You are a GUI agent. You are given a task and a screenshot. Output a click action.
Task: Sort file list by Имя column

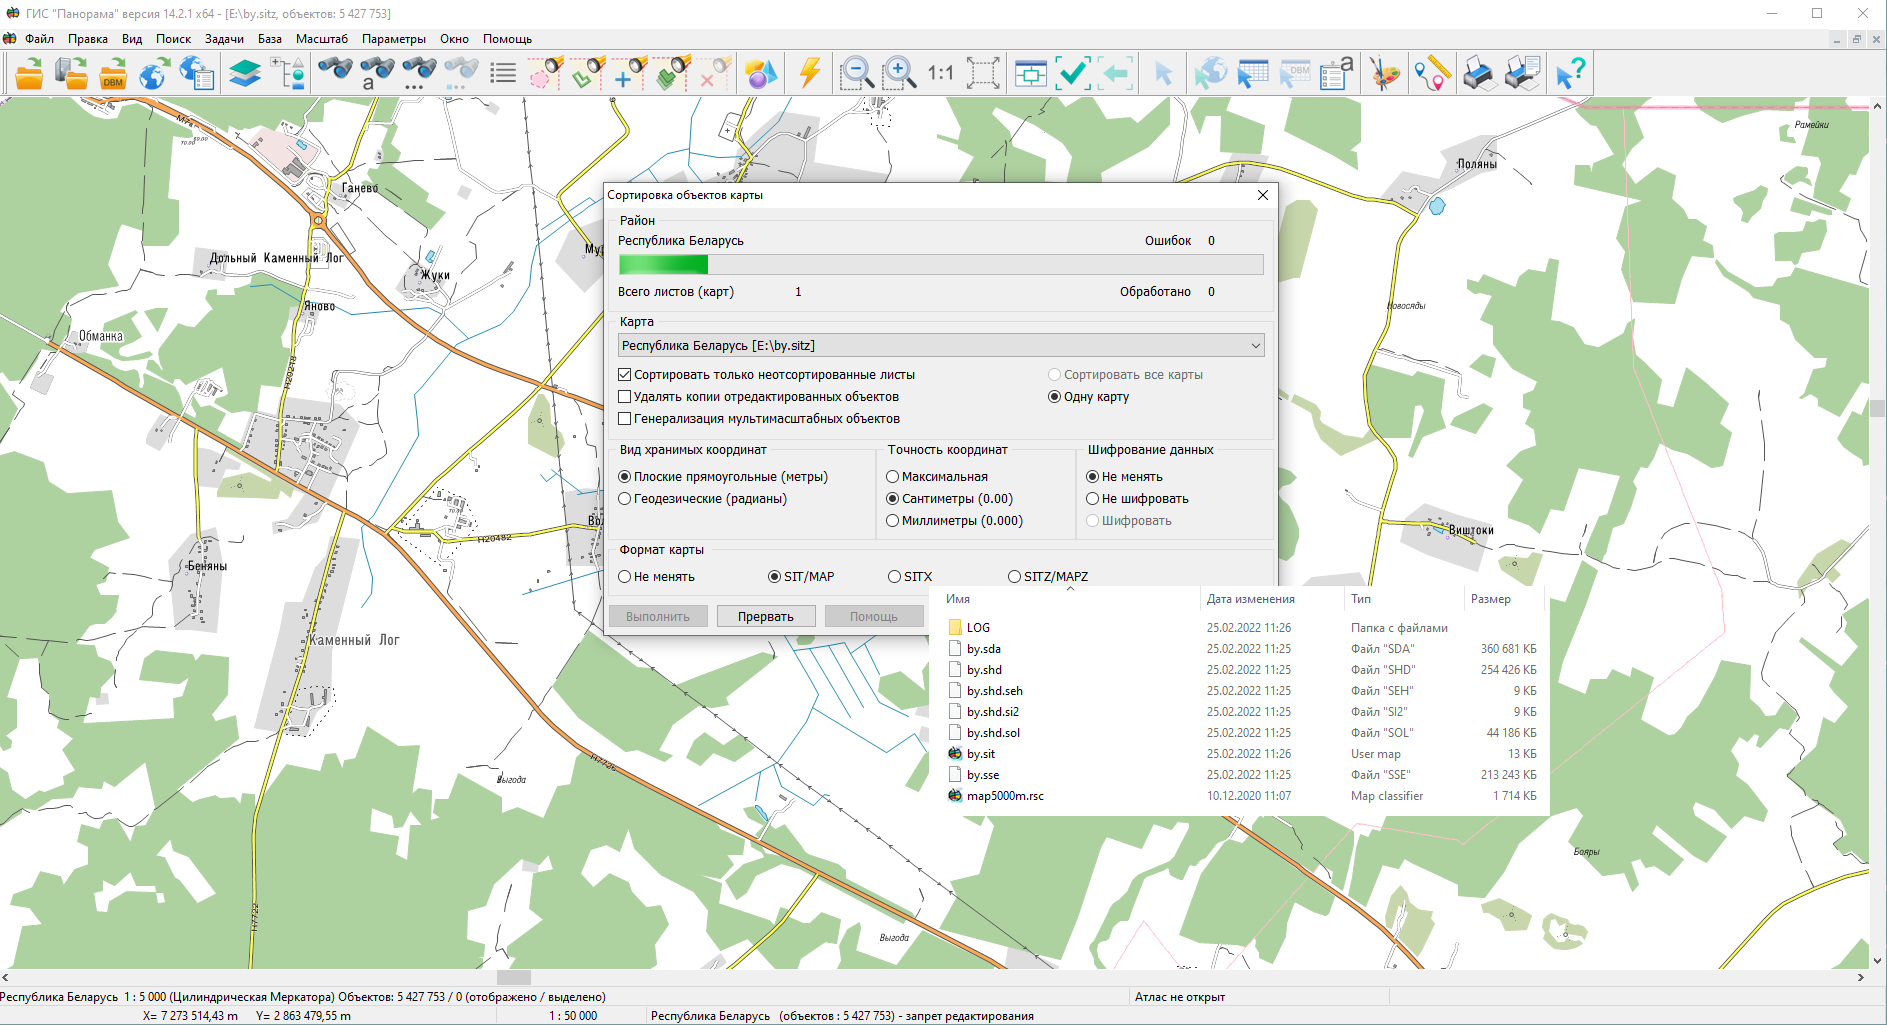point(958,599)
